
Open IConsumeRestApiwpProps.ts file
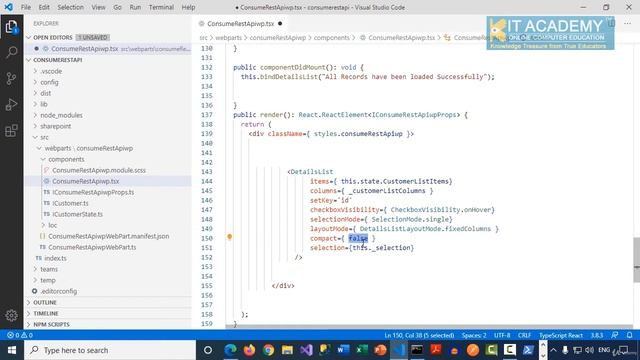(93, 192)
